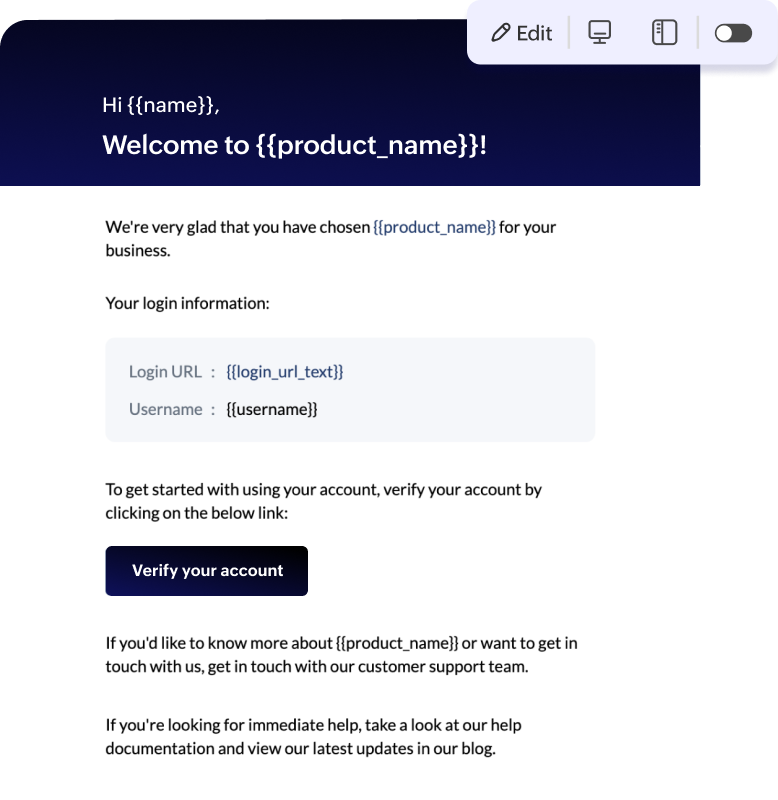Select the Welcome to {{product_name}}! heading
The height and width of the screenshot is (800, 778).
coord(294,145)
